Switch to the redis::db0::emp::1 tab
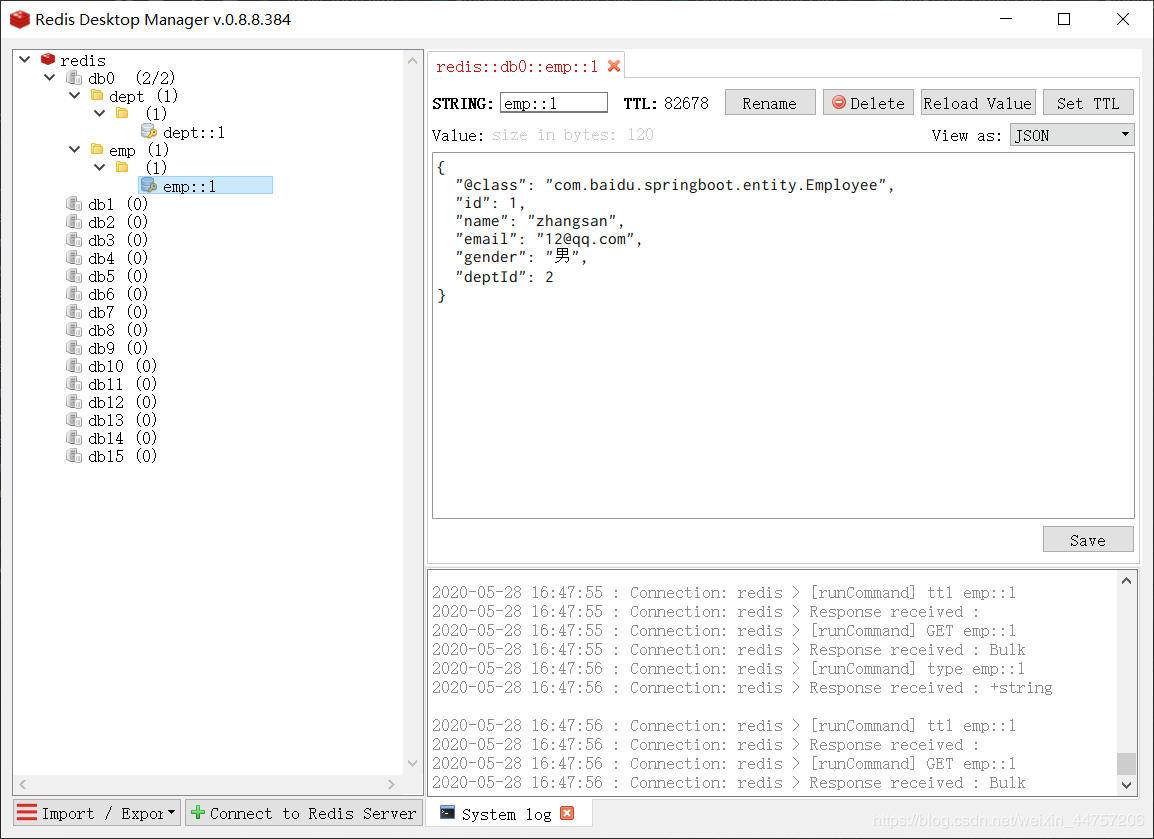Image resolution: width=1154 pixels, height=839 pixels. point(517,67)
